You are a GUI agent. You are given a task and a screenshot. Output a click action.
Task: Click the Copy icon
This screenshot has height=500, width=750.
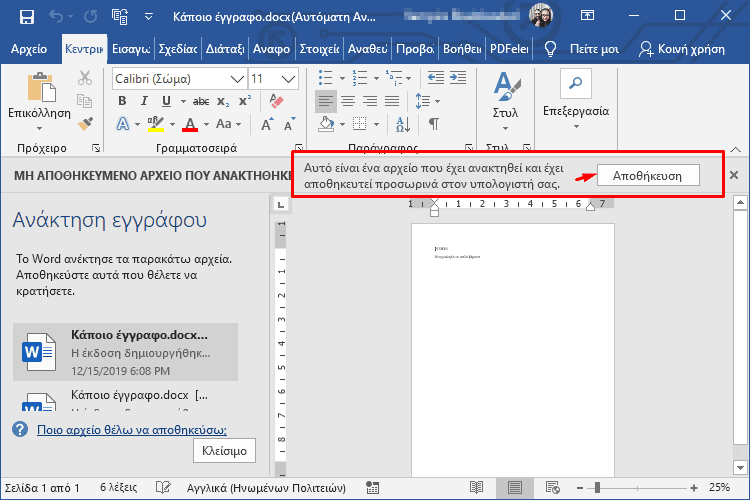pos(85,100)
